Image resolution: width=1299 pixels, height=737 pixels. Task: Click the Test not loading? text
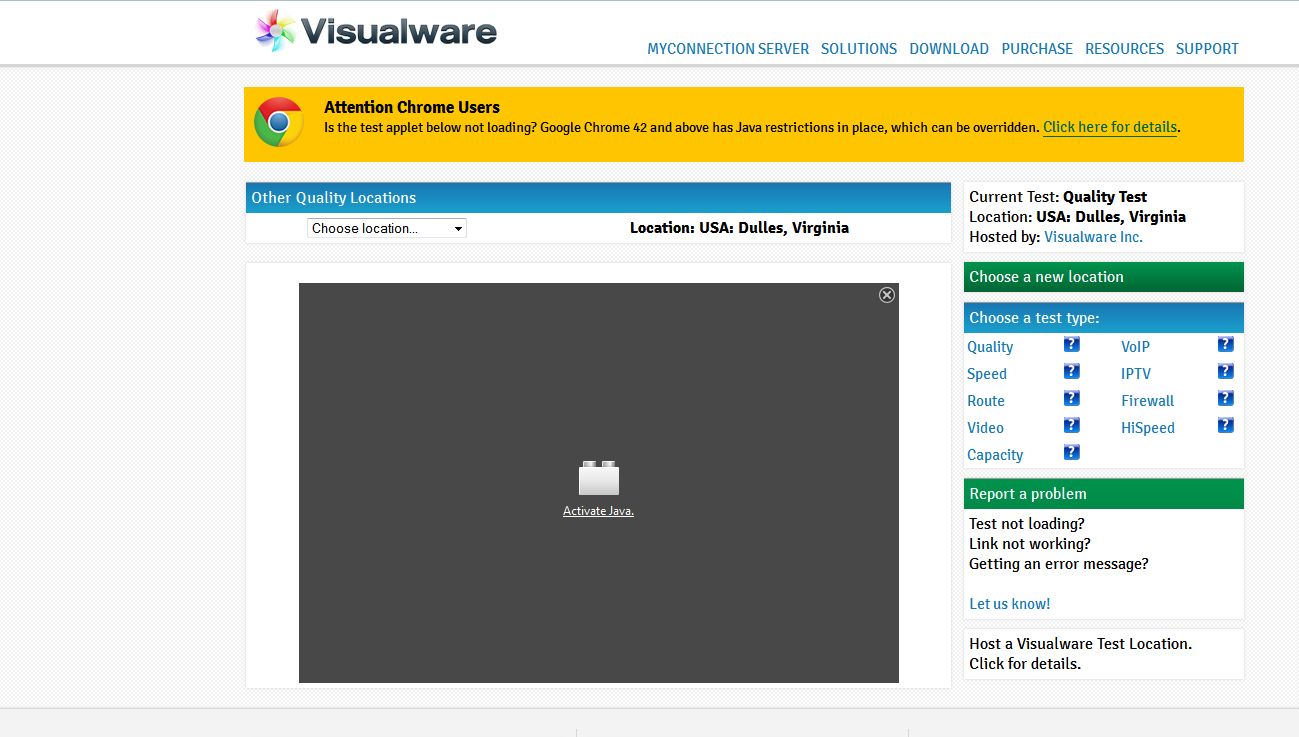[x=1027, y=524]
